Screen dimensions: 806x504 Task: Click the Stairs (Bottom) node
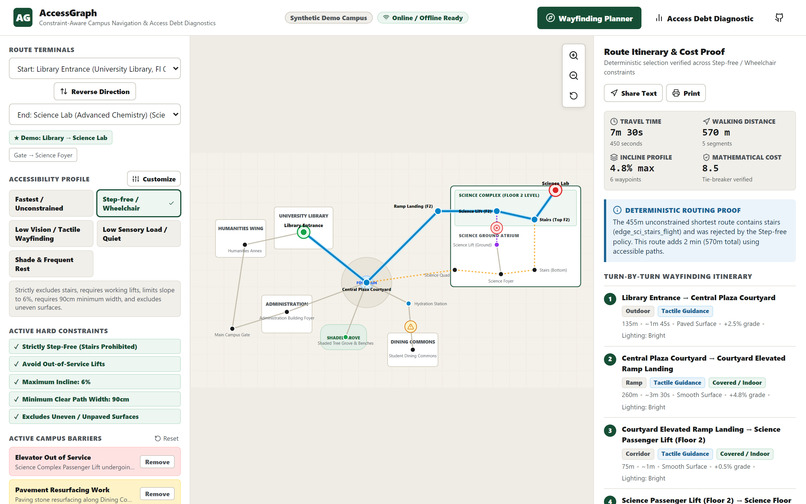[535, 269]
